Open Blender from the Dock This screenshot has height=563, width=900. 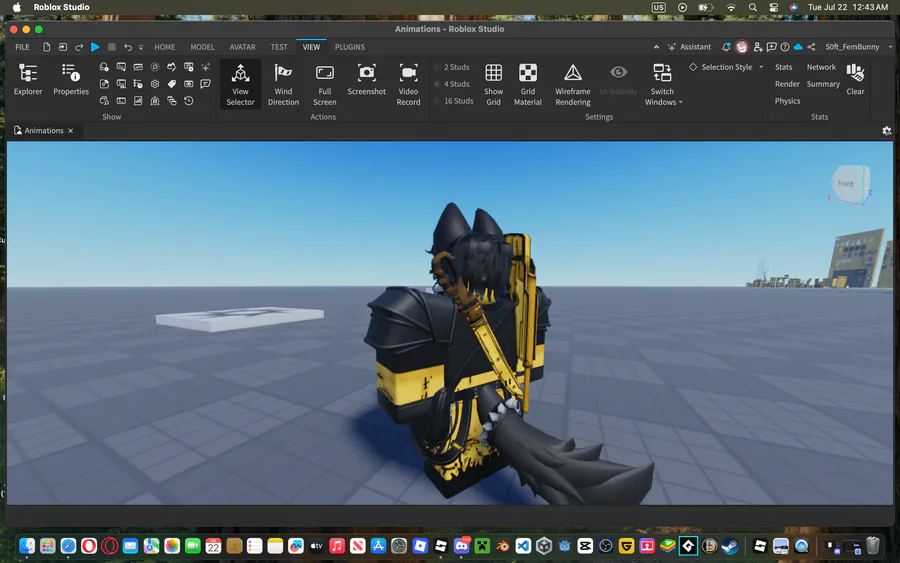tap(503, 546)
